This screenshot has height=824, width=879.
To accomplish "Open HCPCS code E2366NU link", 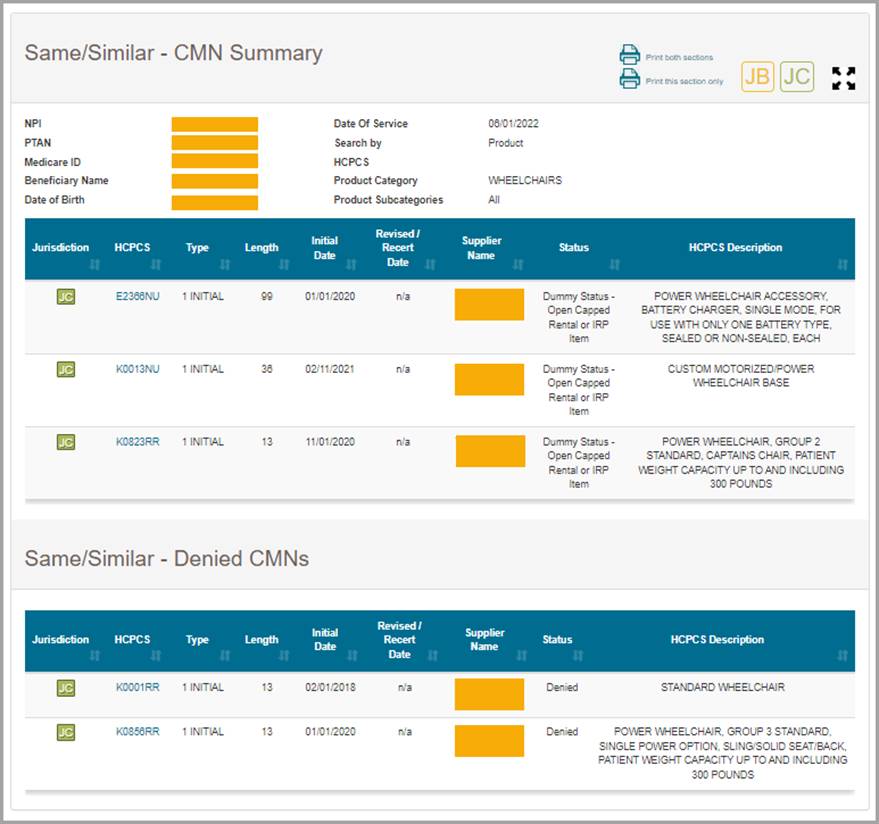I will click(x=137, y=297).
